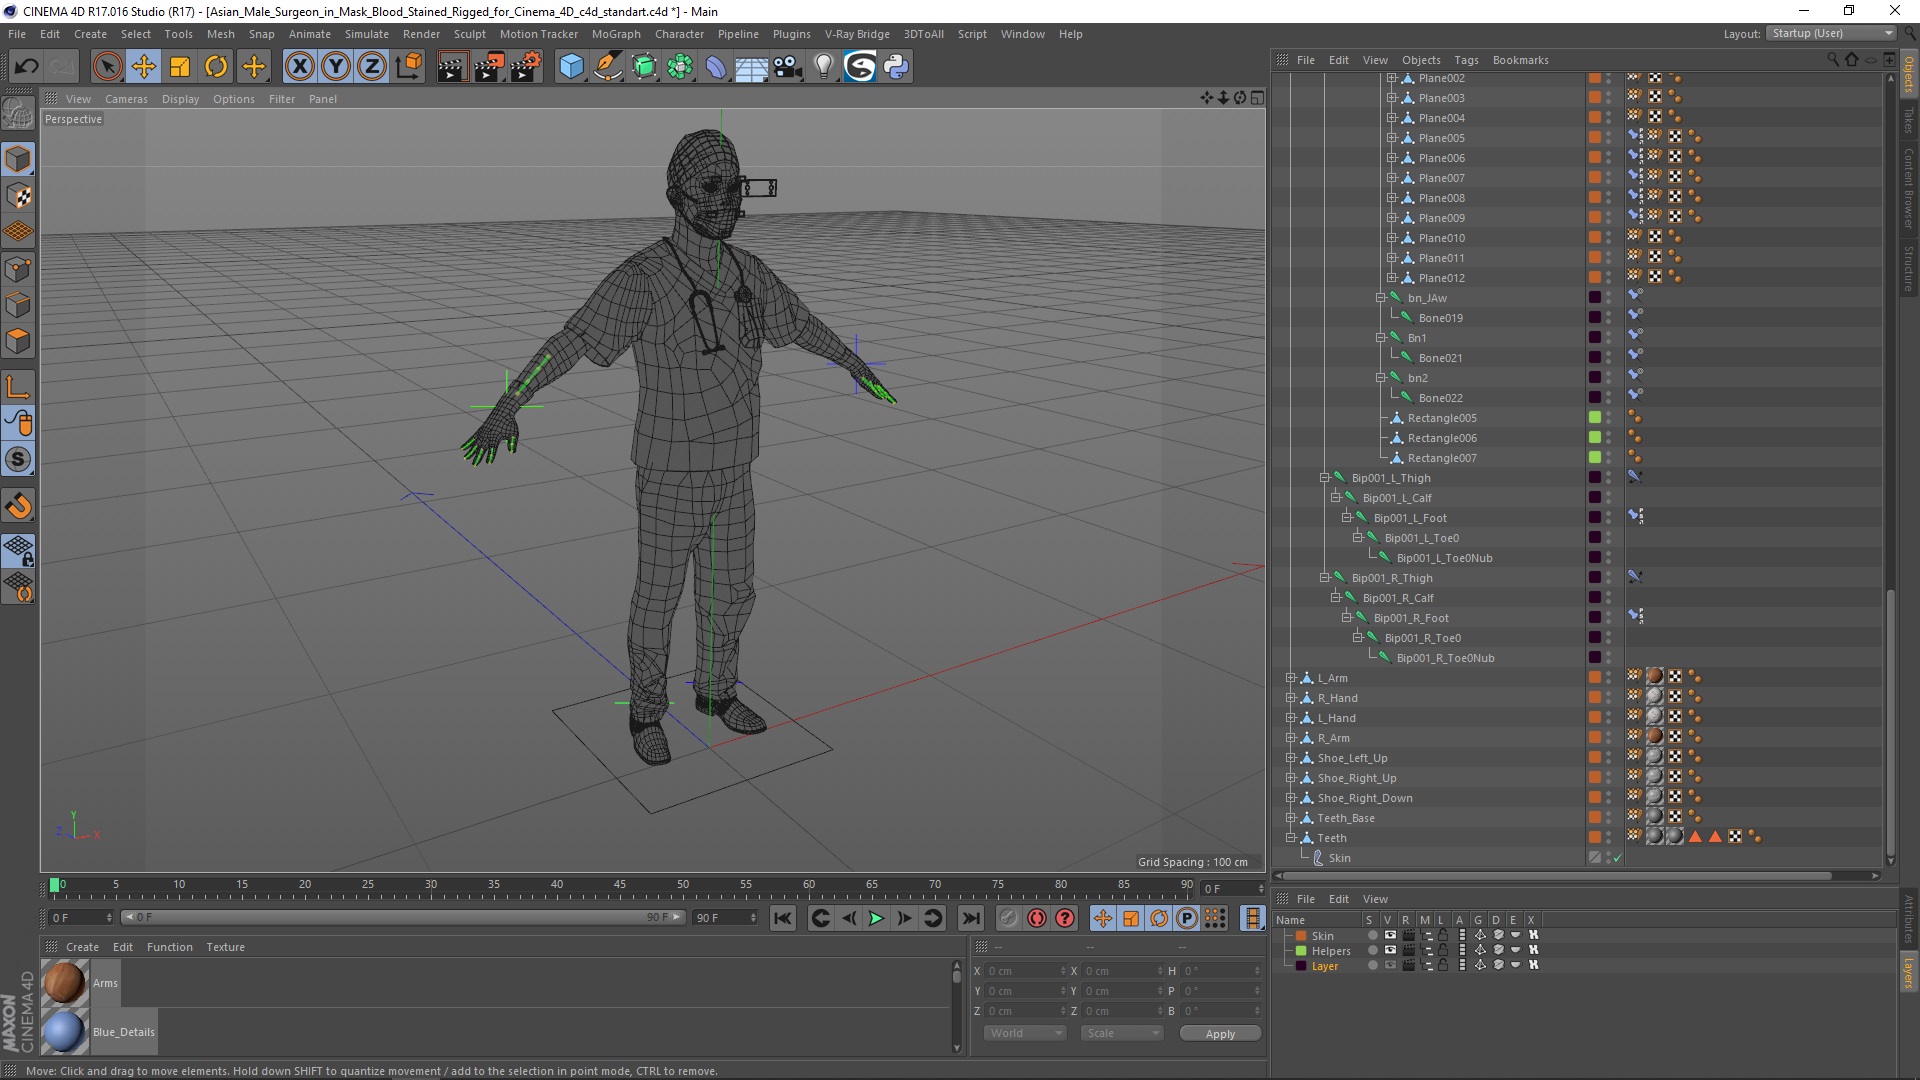Click the Undo arrow icon
Viewport: 1920px width, 1080px height.
click(x=27, y=67)
